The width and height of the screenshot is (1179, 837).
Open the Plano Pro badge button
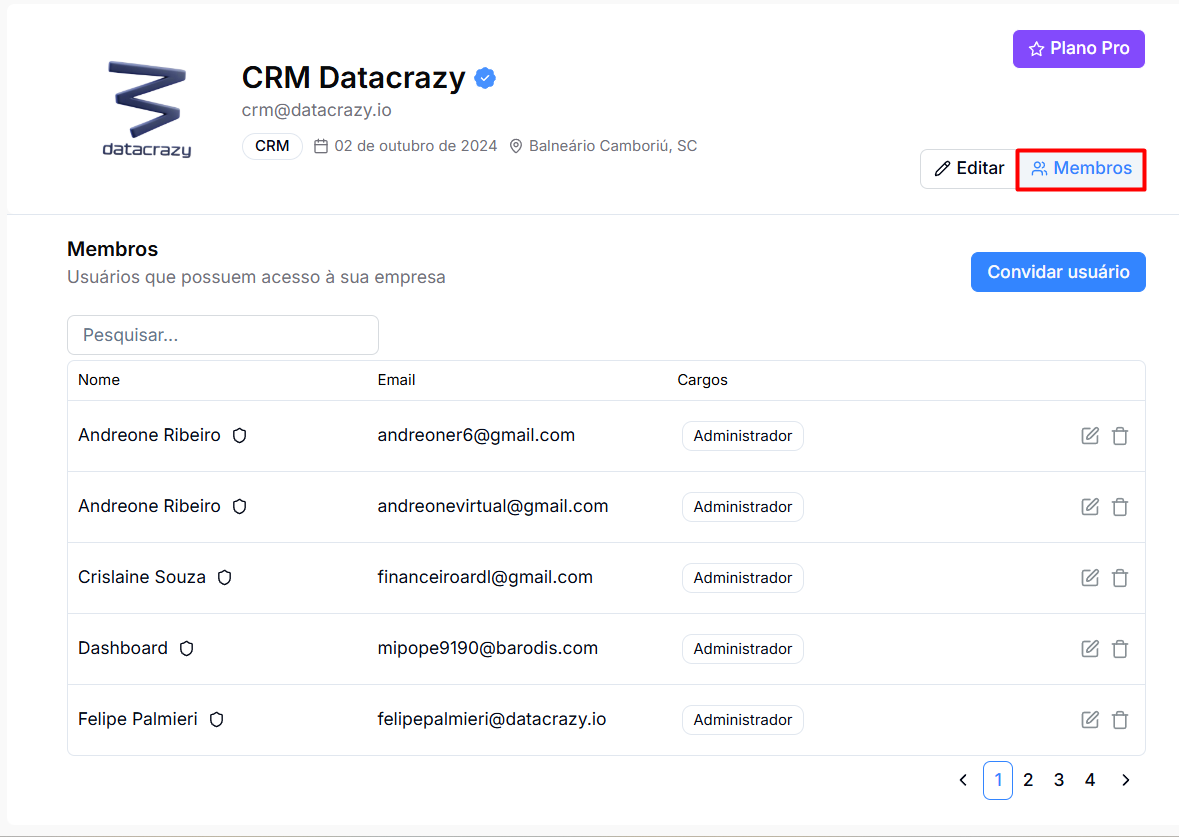point(1078,49)
